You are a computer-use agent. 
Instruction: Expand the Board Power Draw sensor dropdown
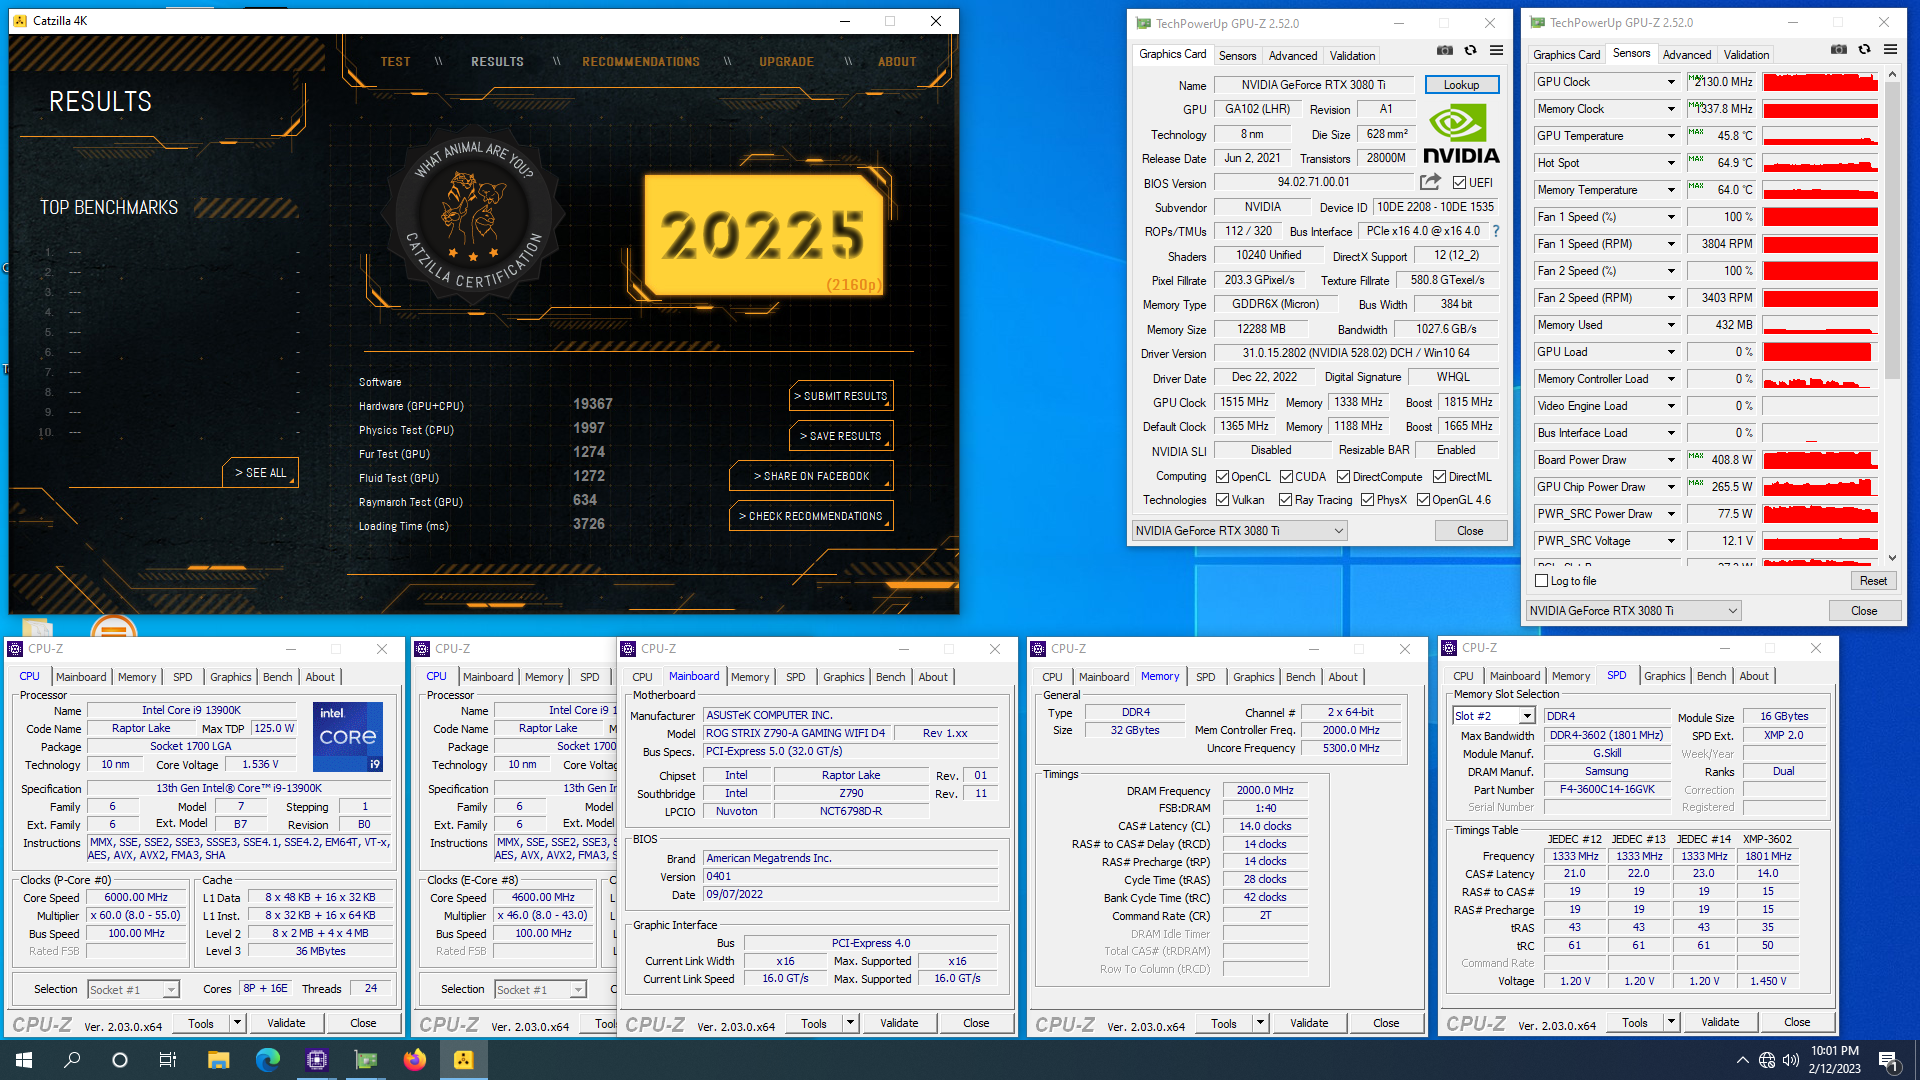[x=1670, y=460]
